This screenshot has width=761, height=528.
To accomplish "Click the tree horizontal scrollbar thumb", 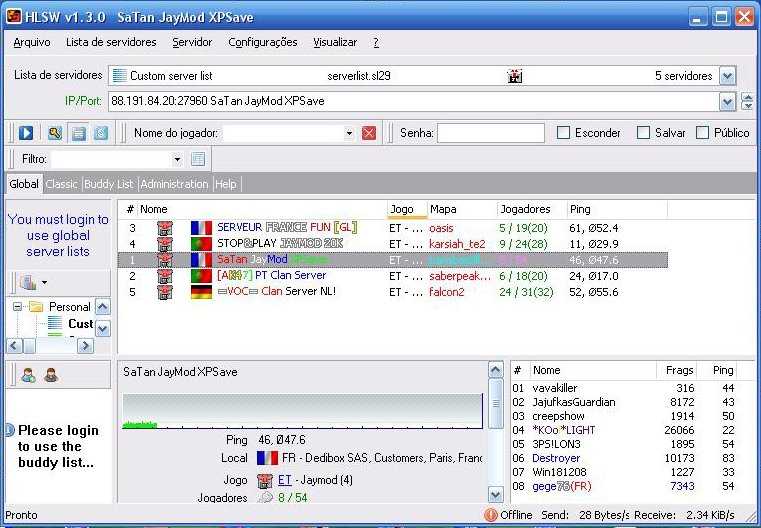I will pyautogui.click(x=30, y=346).
